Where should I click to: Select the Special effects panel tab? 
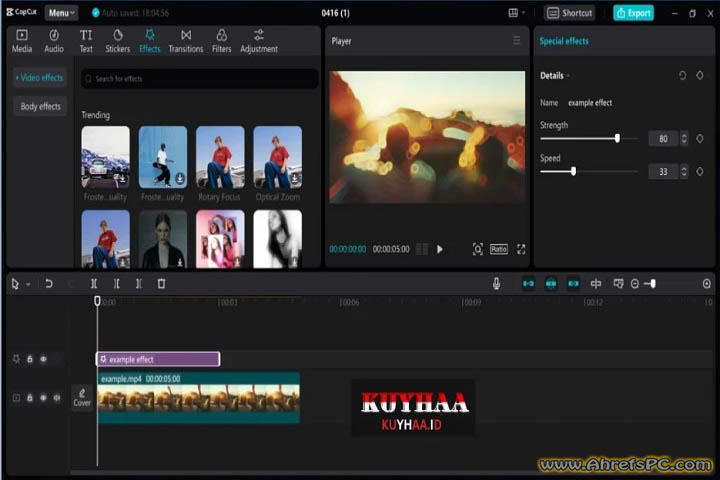564,41
